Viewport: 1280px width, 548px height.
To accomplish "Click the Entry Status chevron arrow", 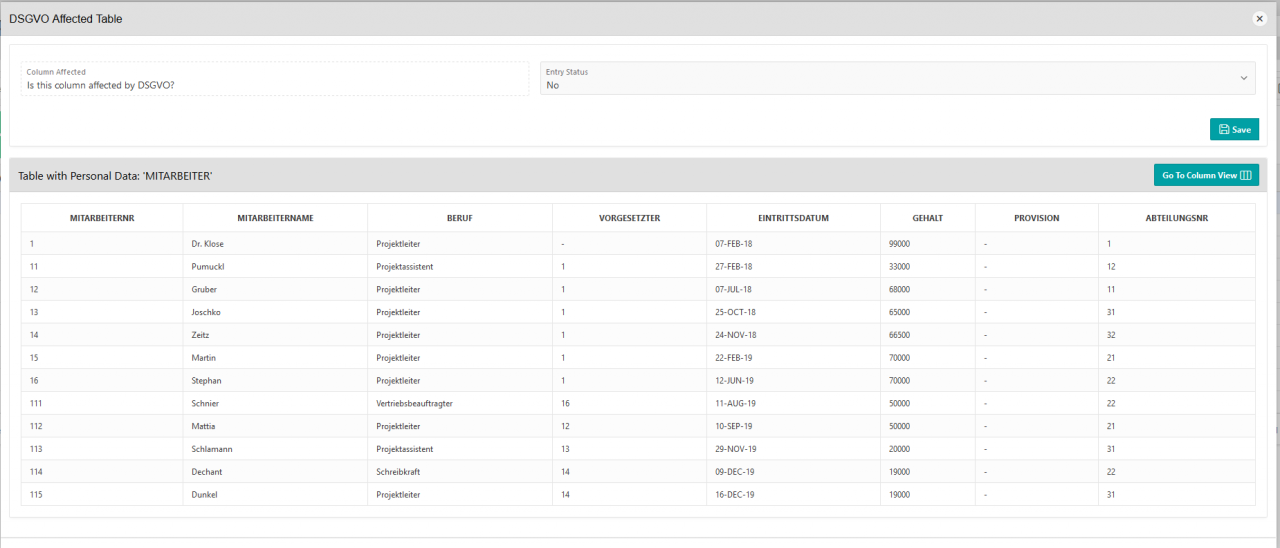I will pos(1244,78).
